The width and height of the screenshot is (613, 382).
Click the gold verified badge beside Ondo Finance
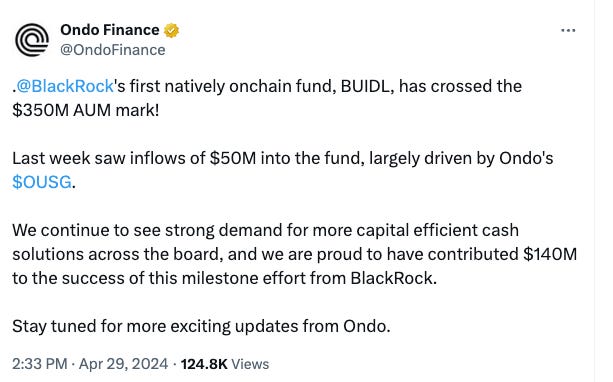coord(171,30)
